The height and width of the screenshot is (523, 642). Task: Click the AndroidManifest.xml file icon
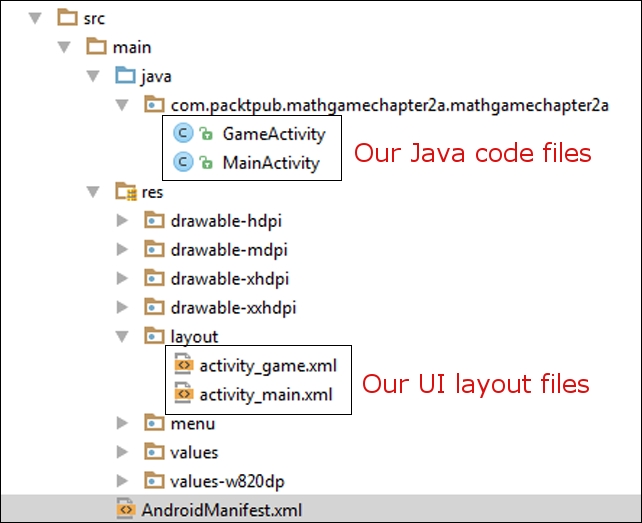tap(126, 510)
